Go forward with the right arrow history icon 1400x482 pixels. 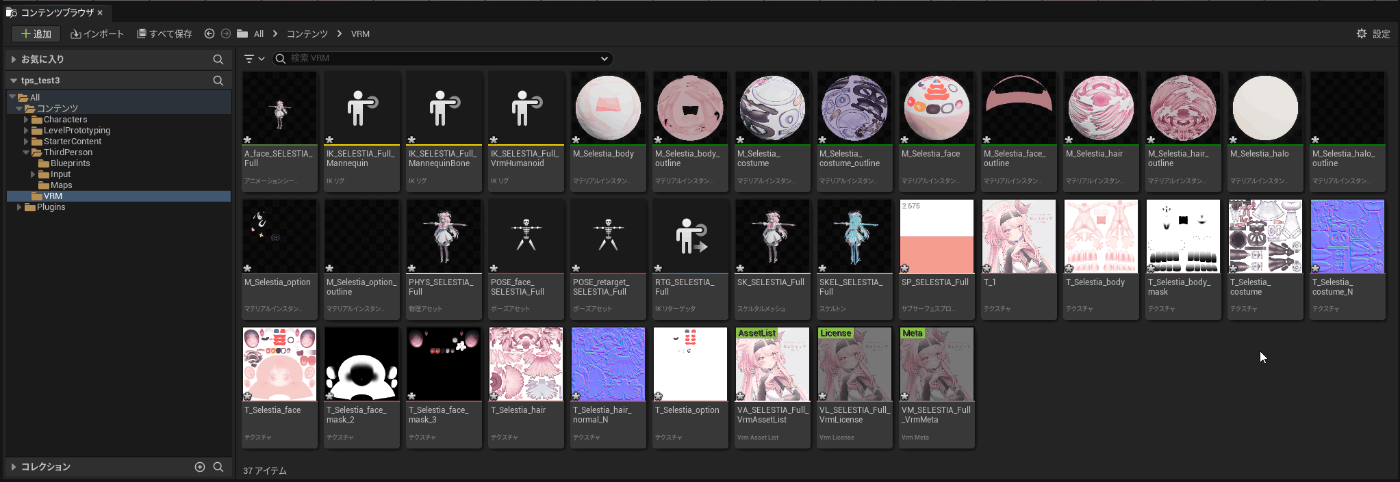click(226, 33)
